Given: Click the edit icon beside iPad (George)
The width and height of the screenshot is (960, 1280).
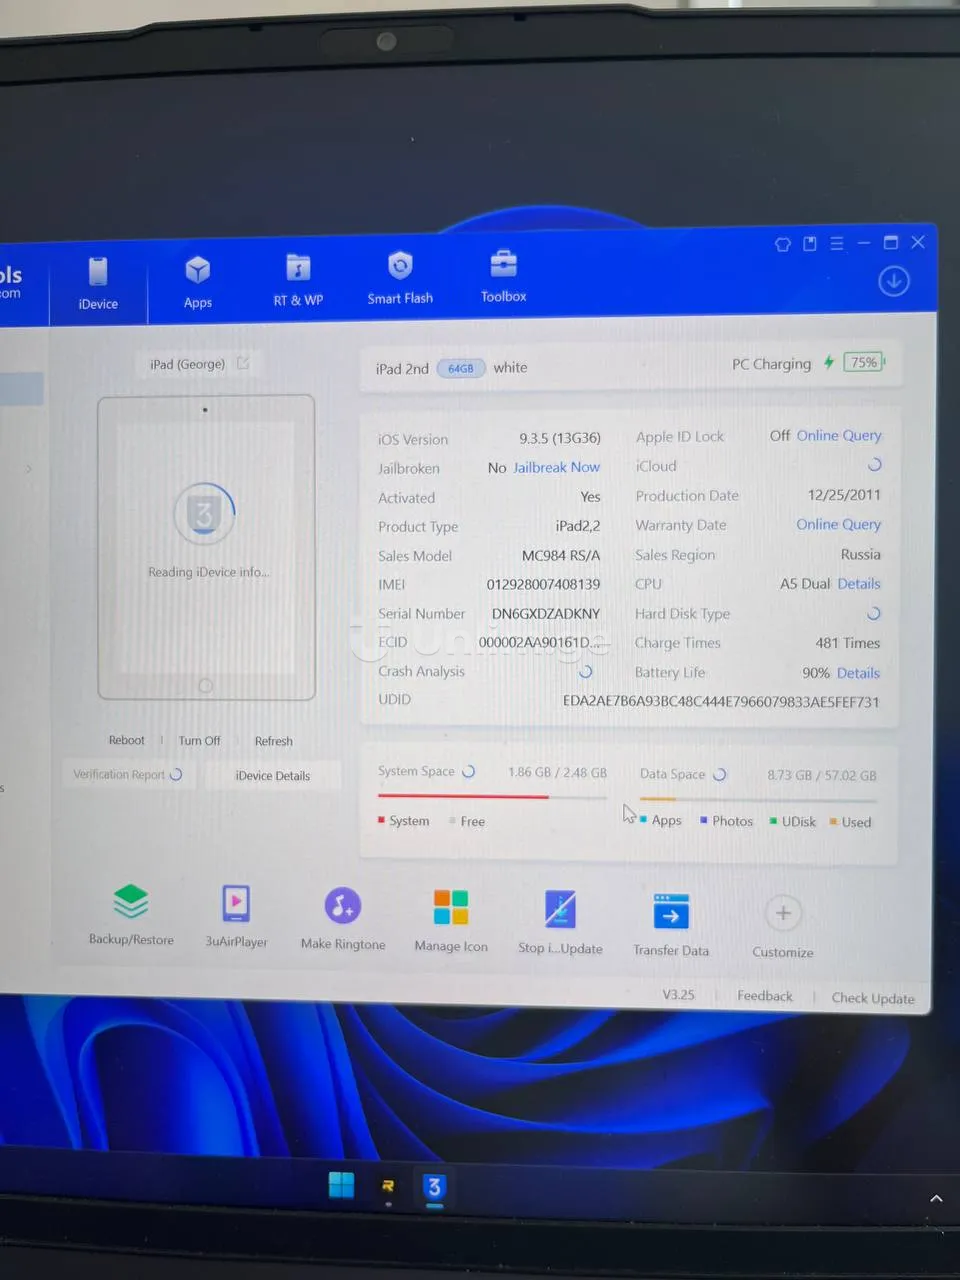Looking at the screenshot, I should [x=243, y=363].
